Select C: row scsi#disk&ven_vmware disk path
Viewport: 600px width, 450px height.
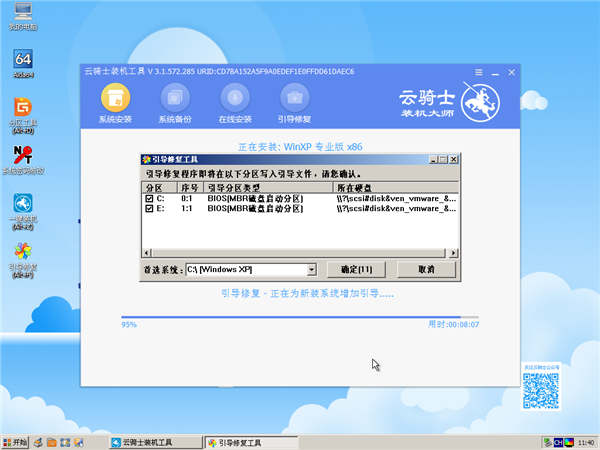pyautogui.click(x=396, y=199)
